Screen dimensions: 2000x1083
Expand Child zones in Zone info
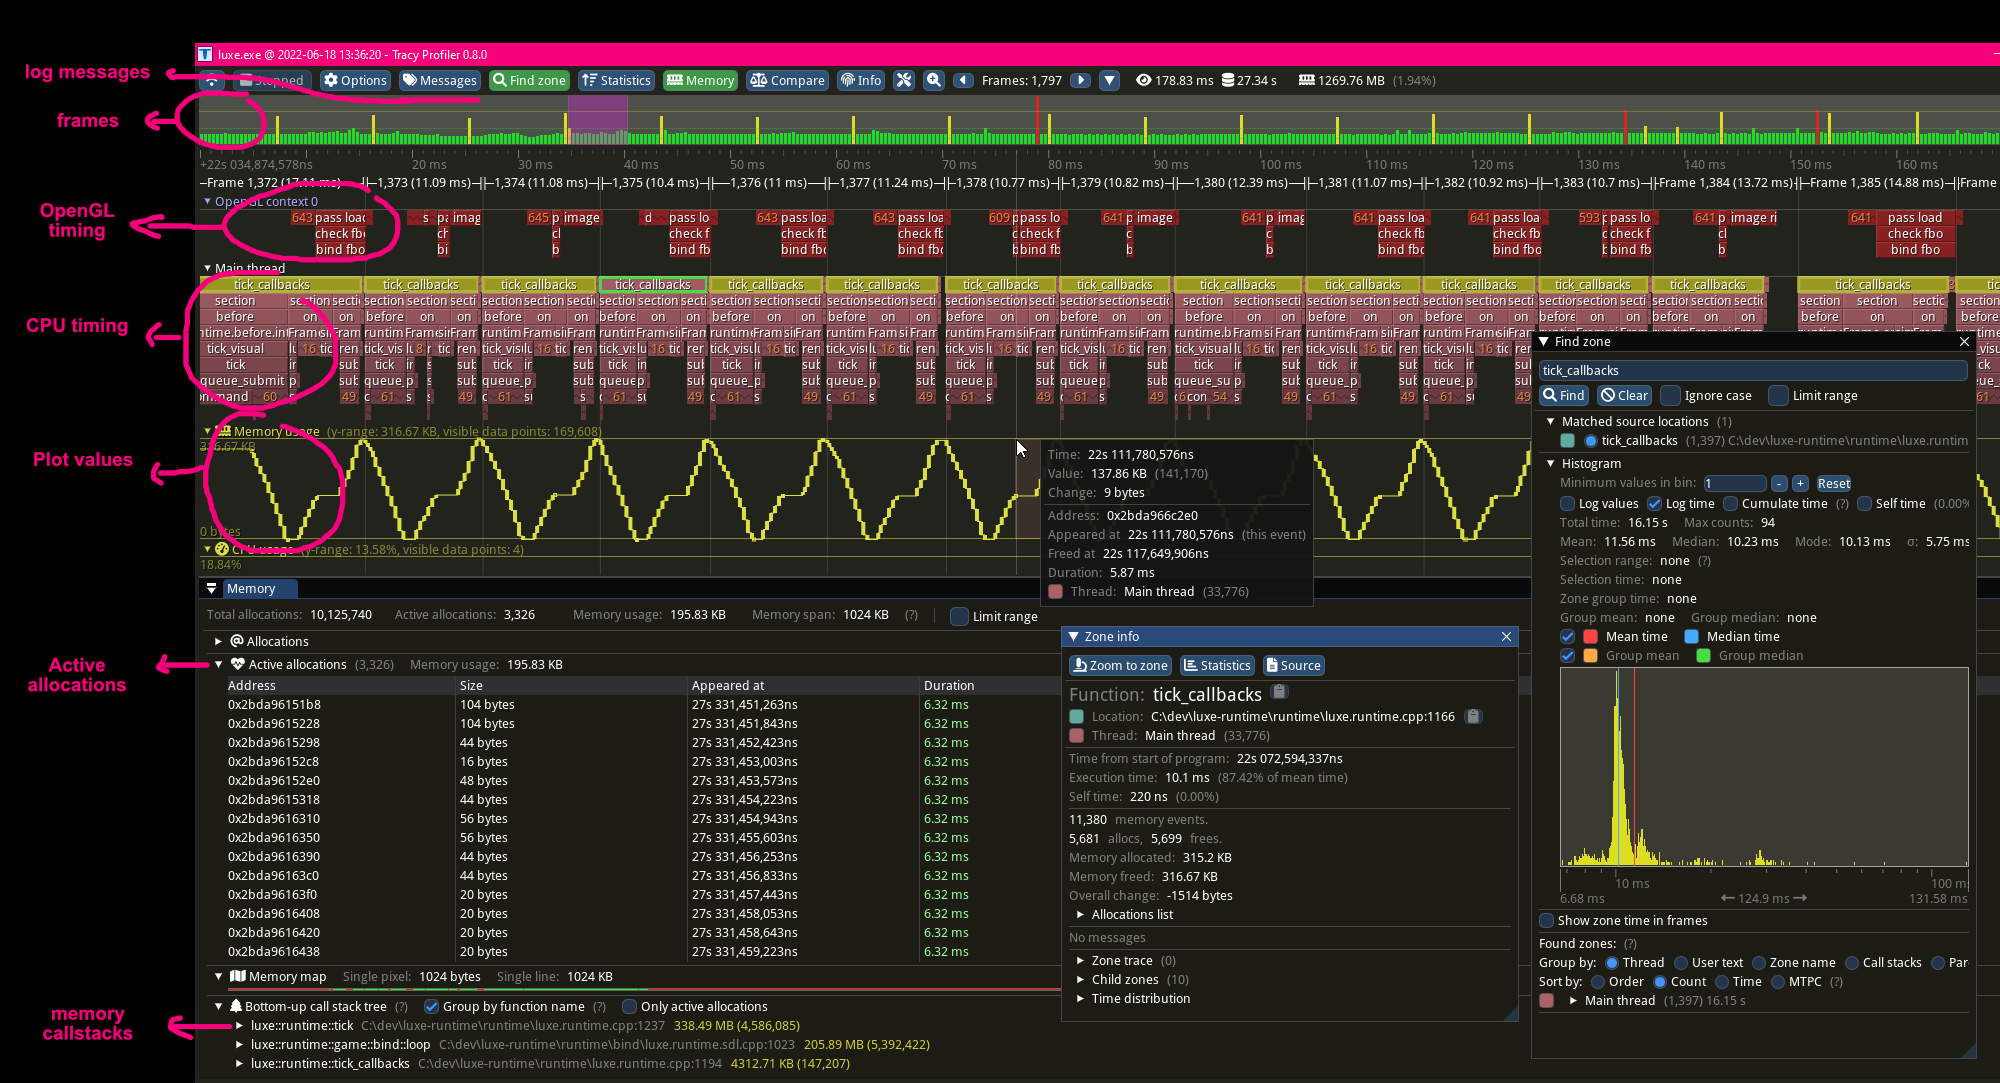pos(1080,980)
